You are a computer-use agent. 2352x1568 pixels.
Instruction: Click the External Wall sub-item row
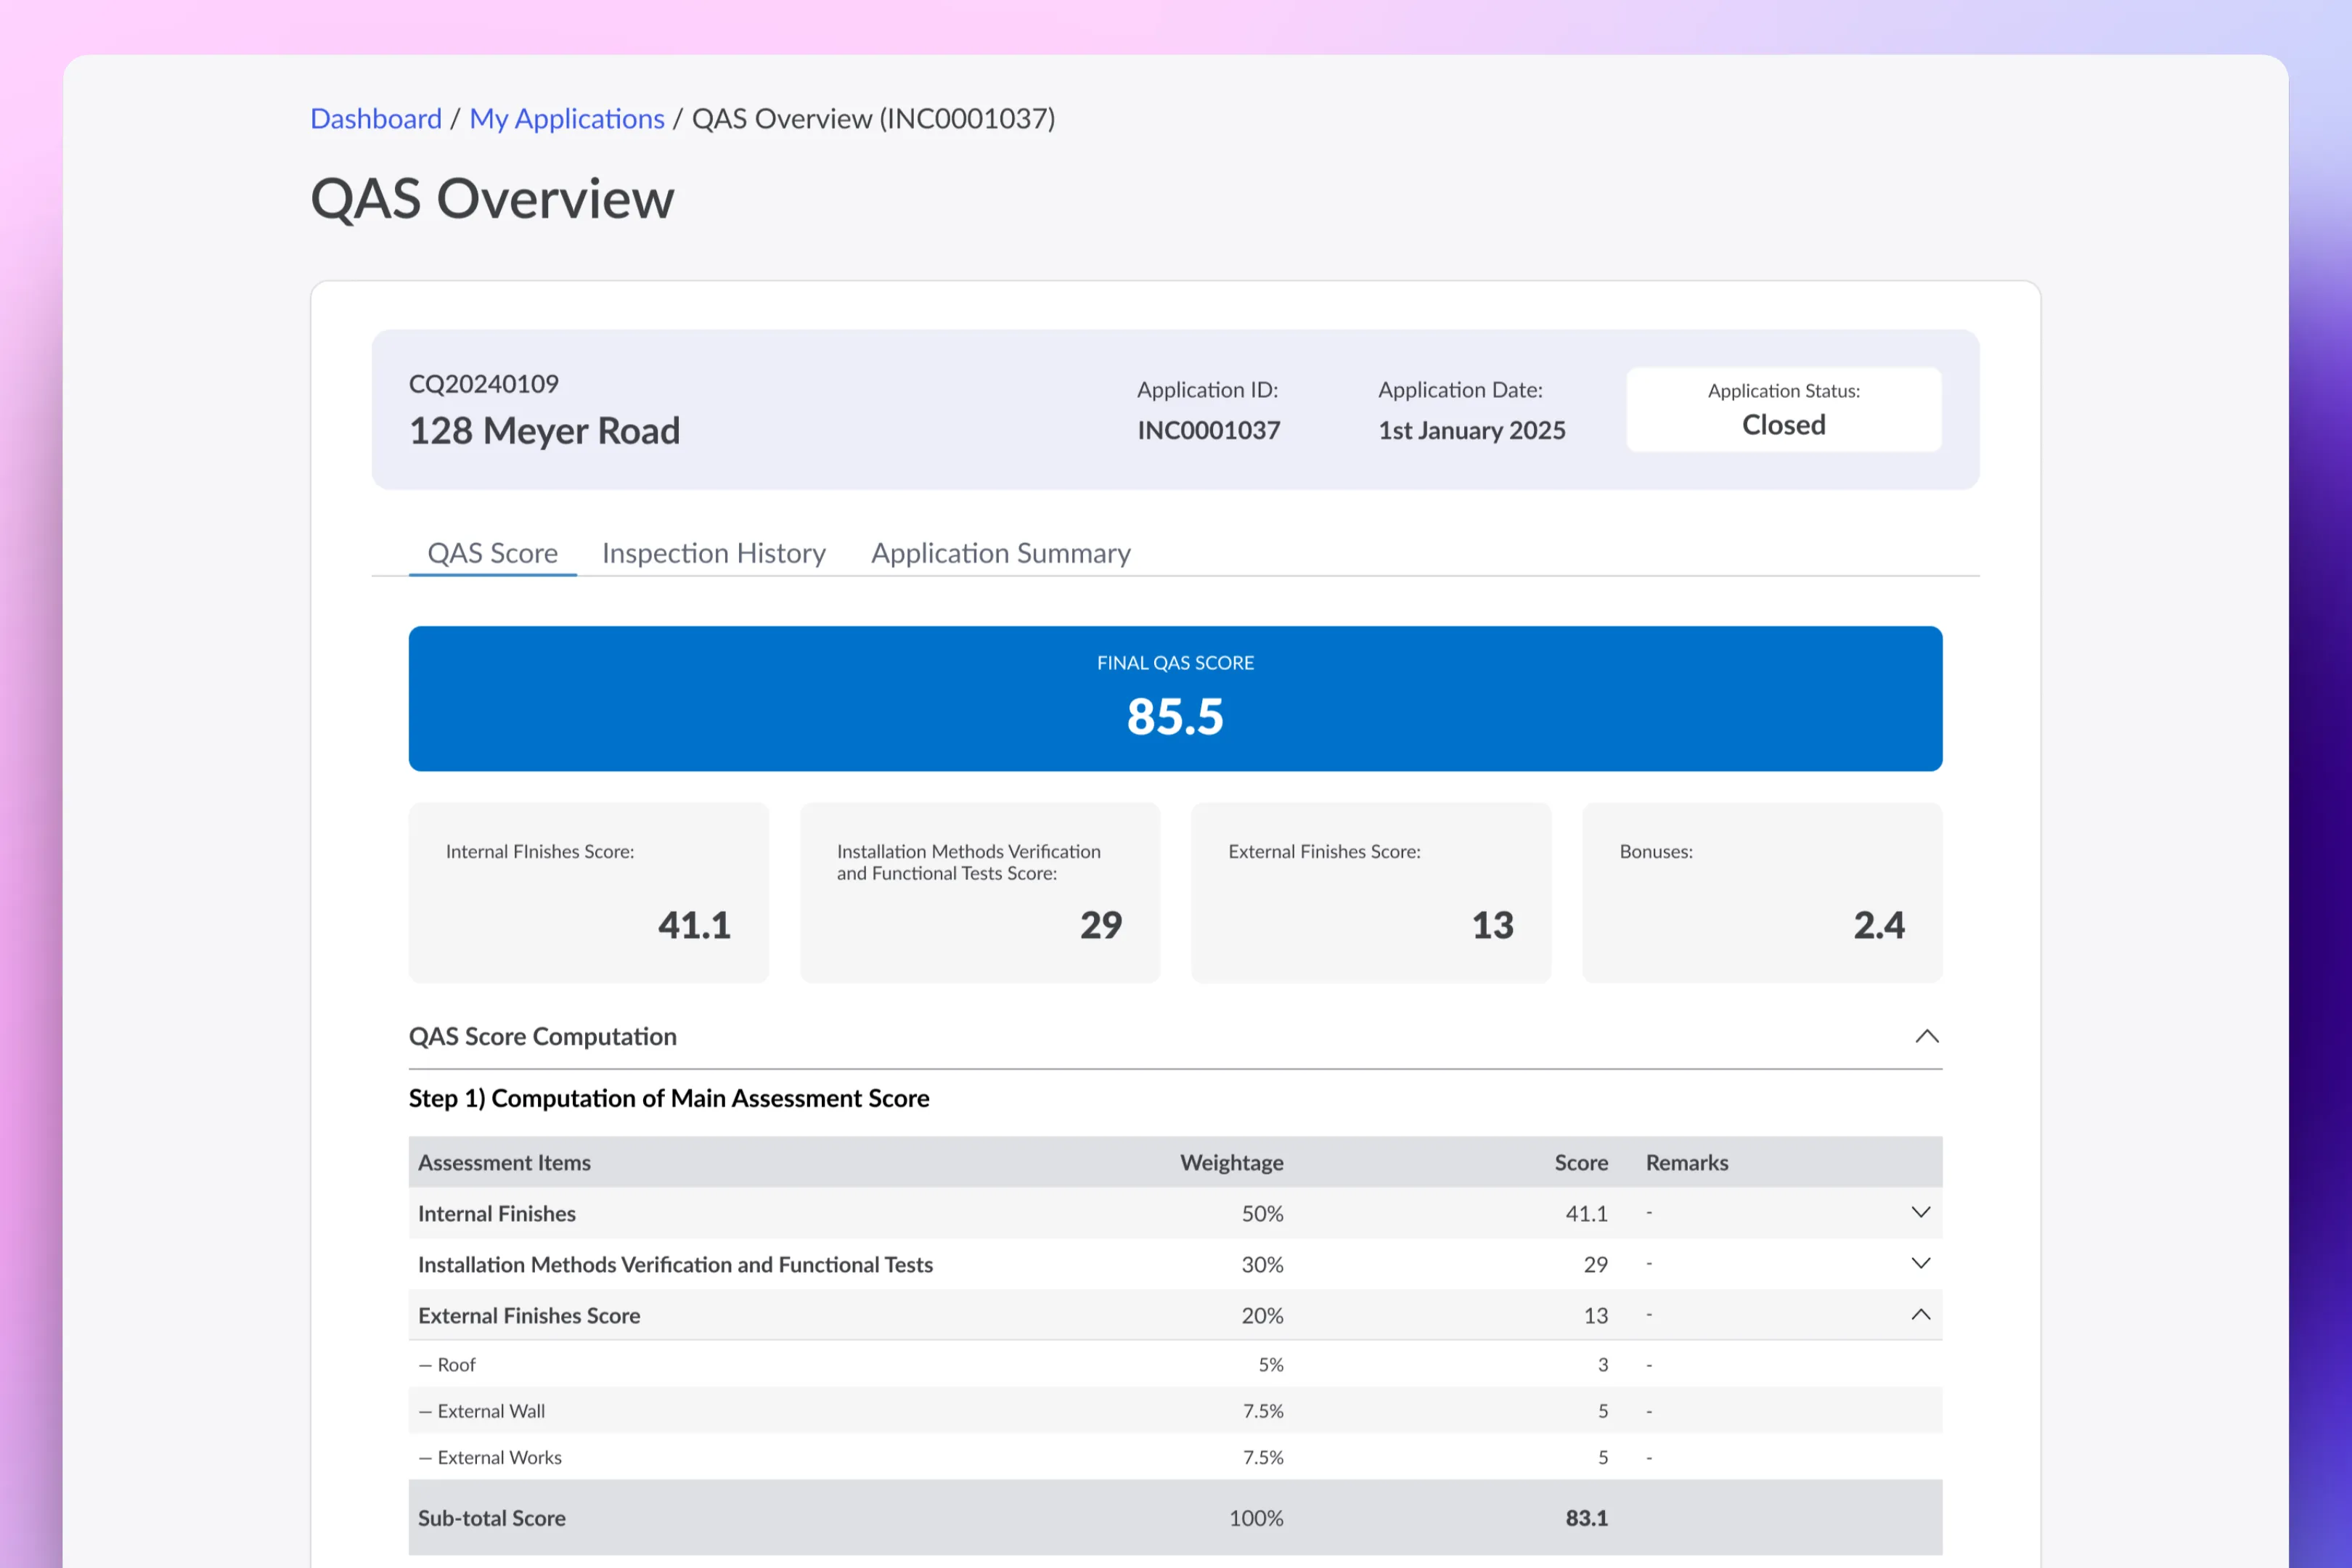[1175, 1410]
